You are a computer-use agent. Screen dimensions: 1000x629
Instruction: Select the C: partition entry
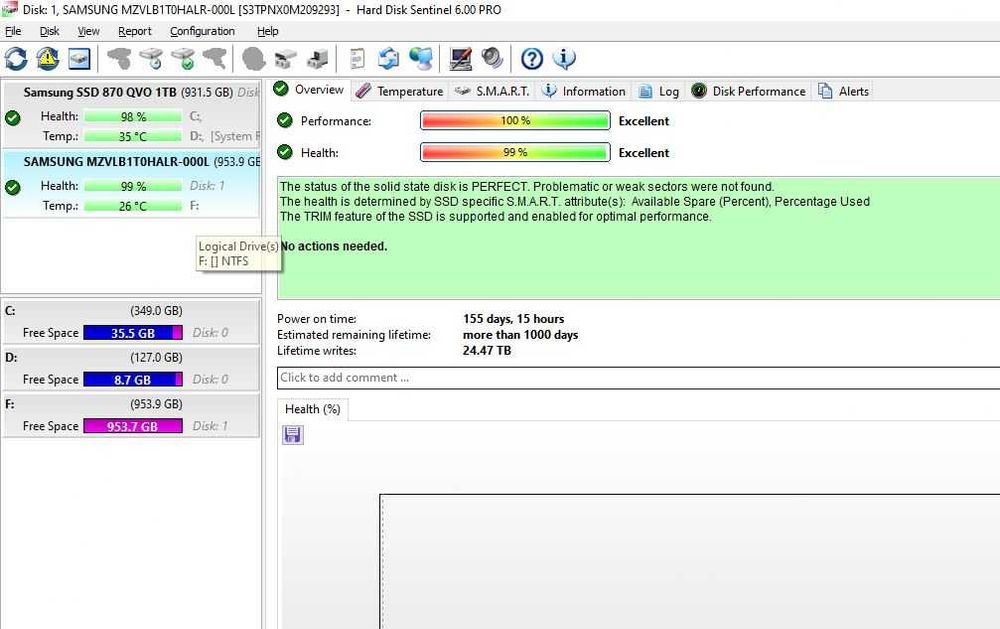tap(131, 322)
